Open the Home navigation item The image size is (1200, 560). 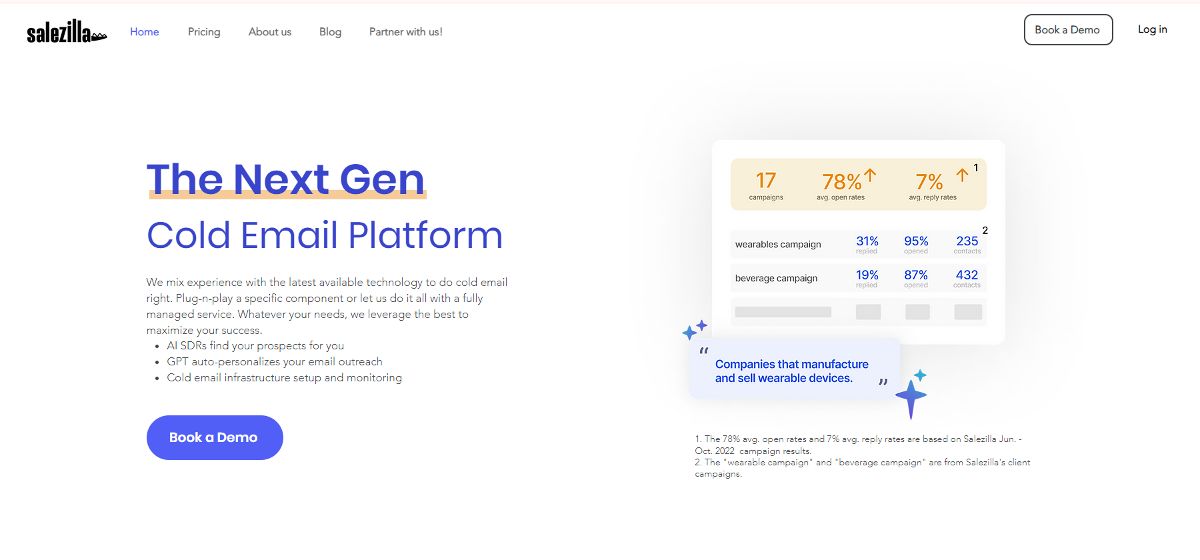coord(145,32)
